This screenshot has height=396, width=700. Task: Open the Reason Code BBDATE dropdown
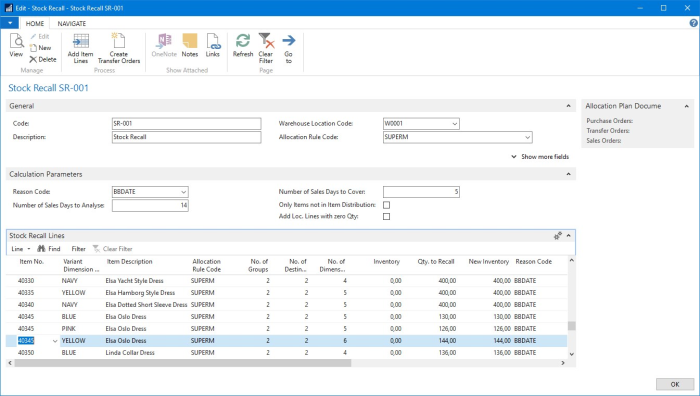tap(183, 192)
